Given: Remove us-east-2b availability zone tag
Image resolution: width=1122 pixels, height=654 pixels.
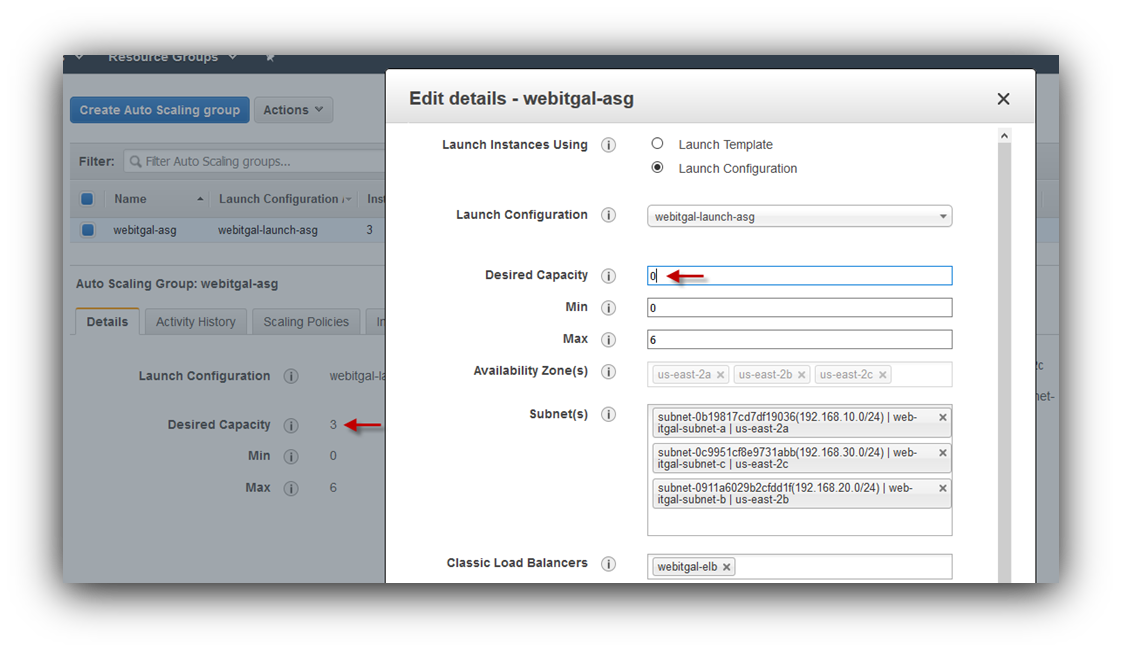Looking at the screenshot, I should pos(801,375).
